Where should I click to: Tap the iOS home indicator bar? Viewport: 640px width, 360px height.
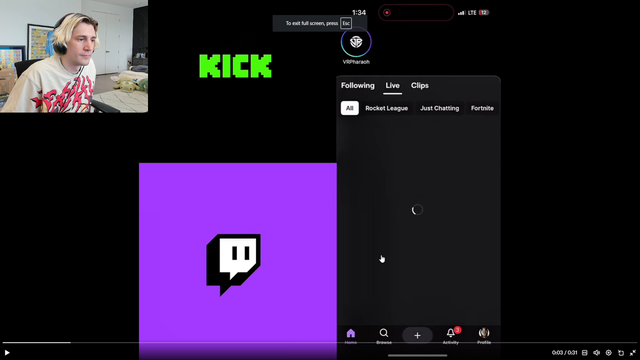[x=417, y=356]
